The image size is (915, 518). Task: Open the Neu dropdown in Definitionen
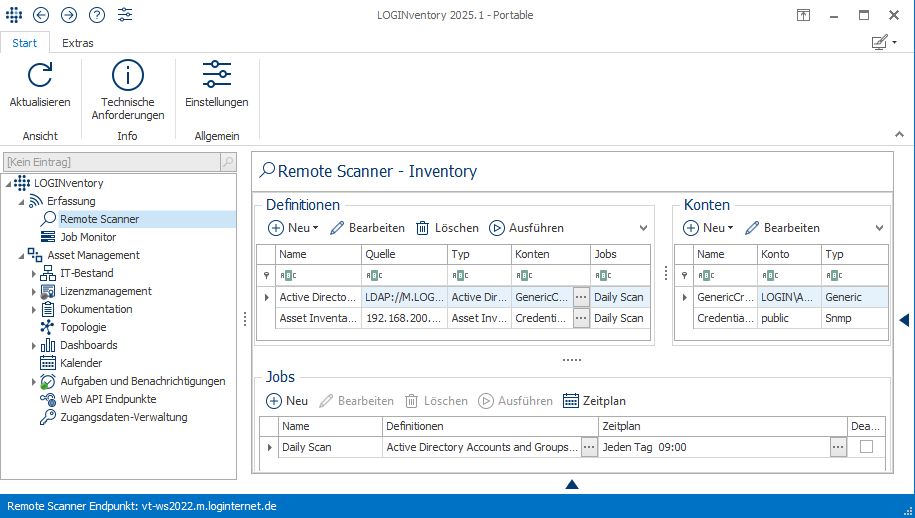[x=293, y=228]
